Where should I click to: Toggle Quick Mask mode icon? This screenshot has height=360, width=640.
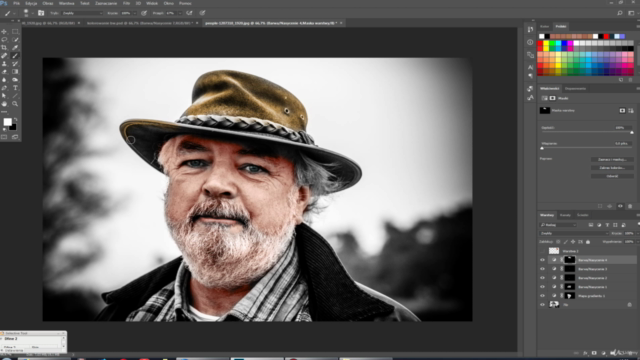tap(4, 137)
